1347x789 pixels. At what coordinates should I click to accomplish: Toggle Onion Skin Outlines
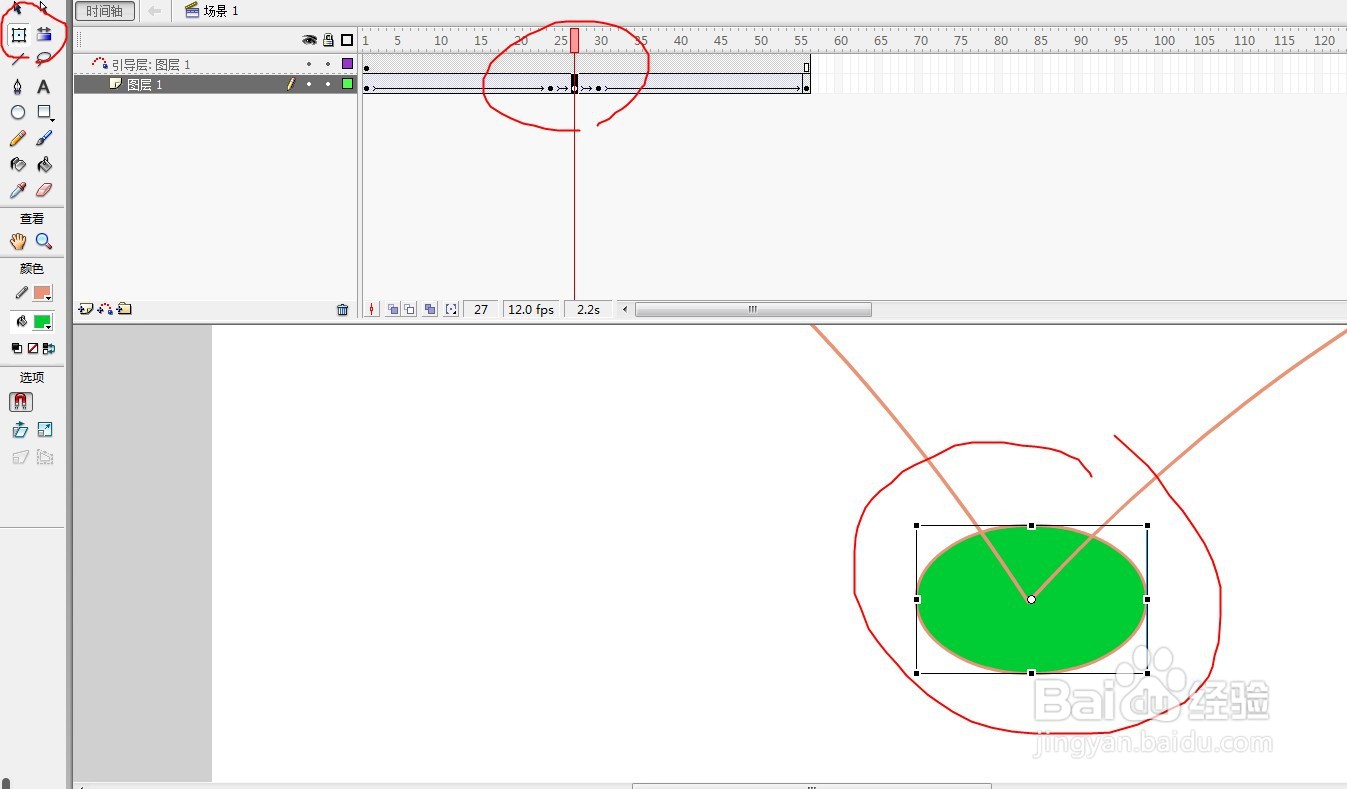coord(410,309)
